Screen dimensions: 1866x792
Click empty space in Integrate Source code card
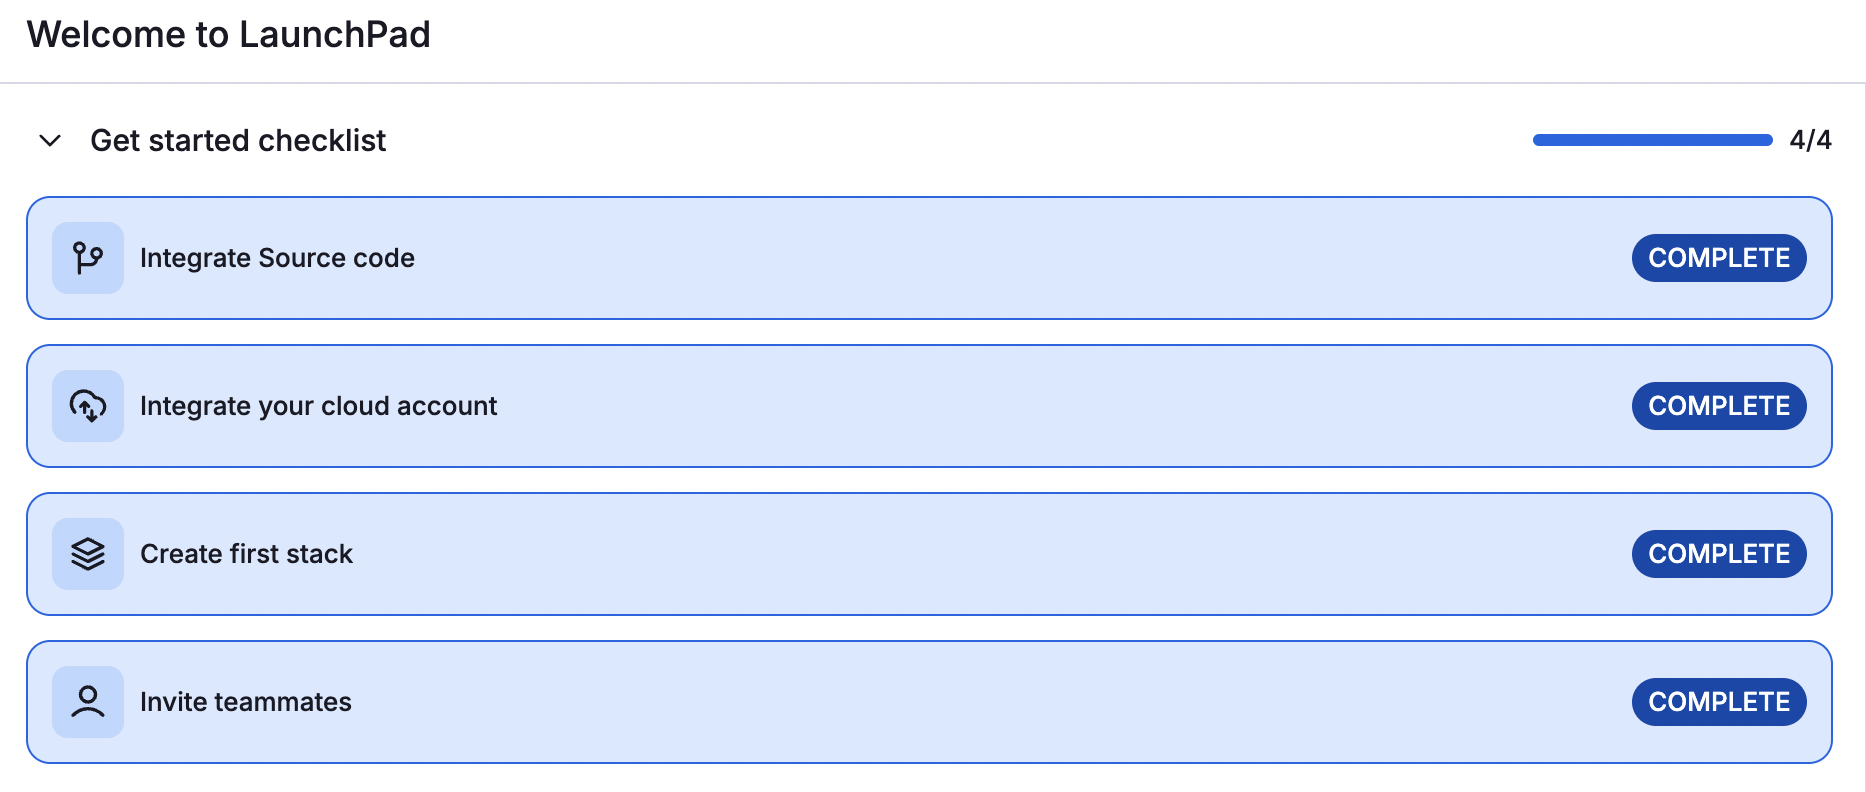1000,258
